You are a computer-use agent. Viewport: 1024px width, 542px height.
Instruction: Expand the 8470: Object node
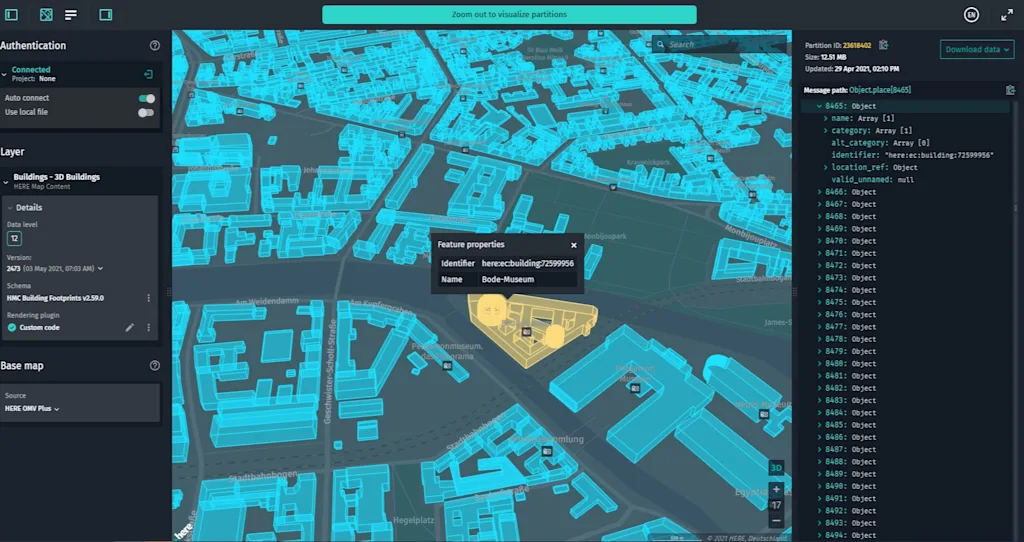click(820, 241)
